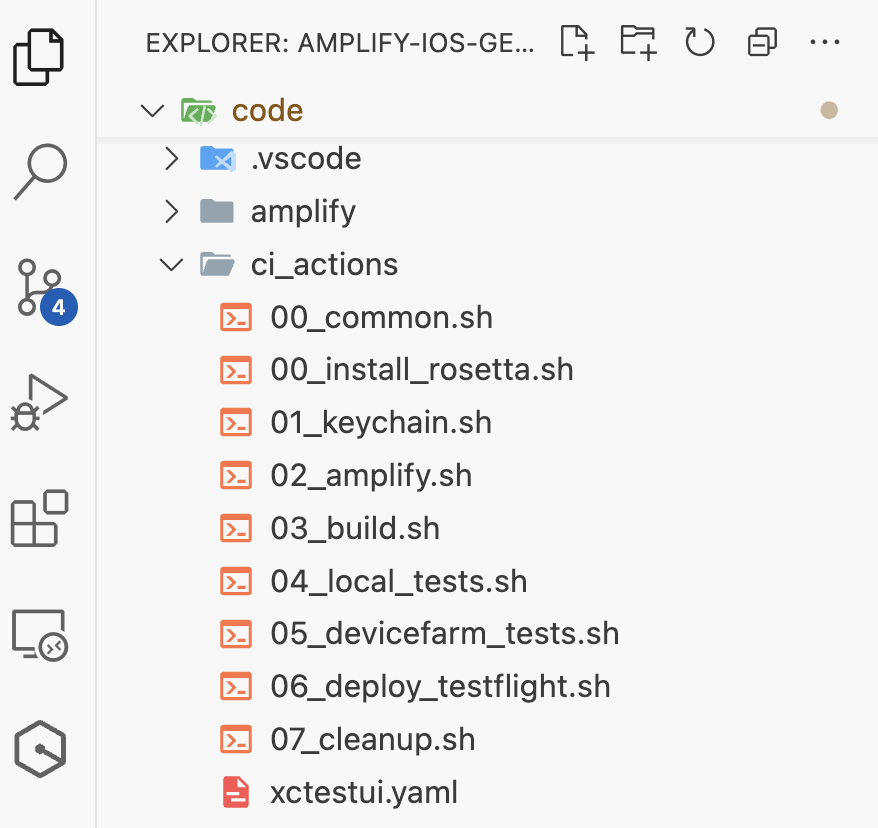Click the New File icon
The width and height of the screenshot is (878, 828).
pyautogui.click(x=575, y=42)
